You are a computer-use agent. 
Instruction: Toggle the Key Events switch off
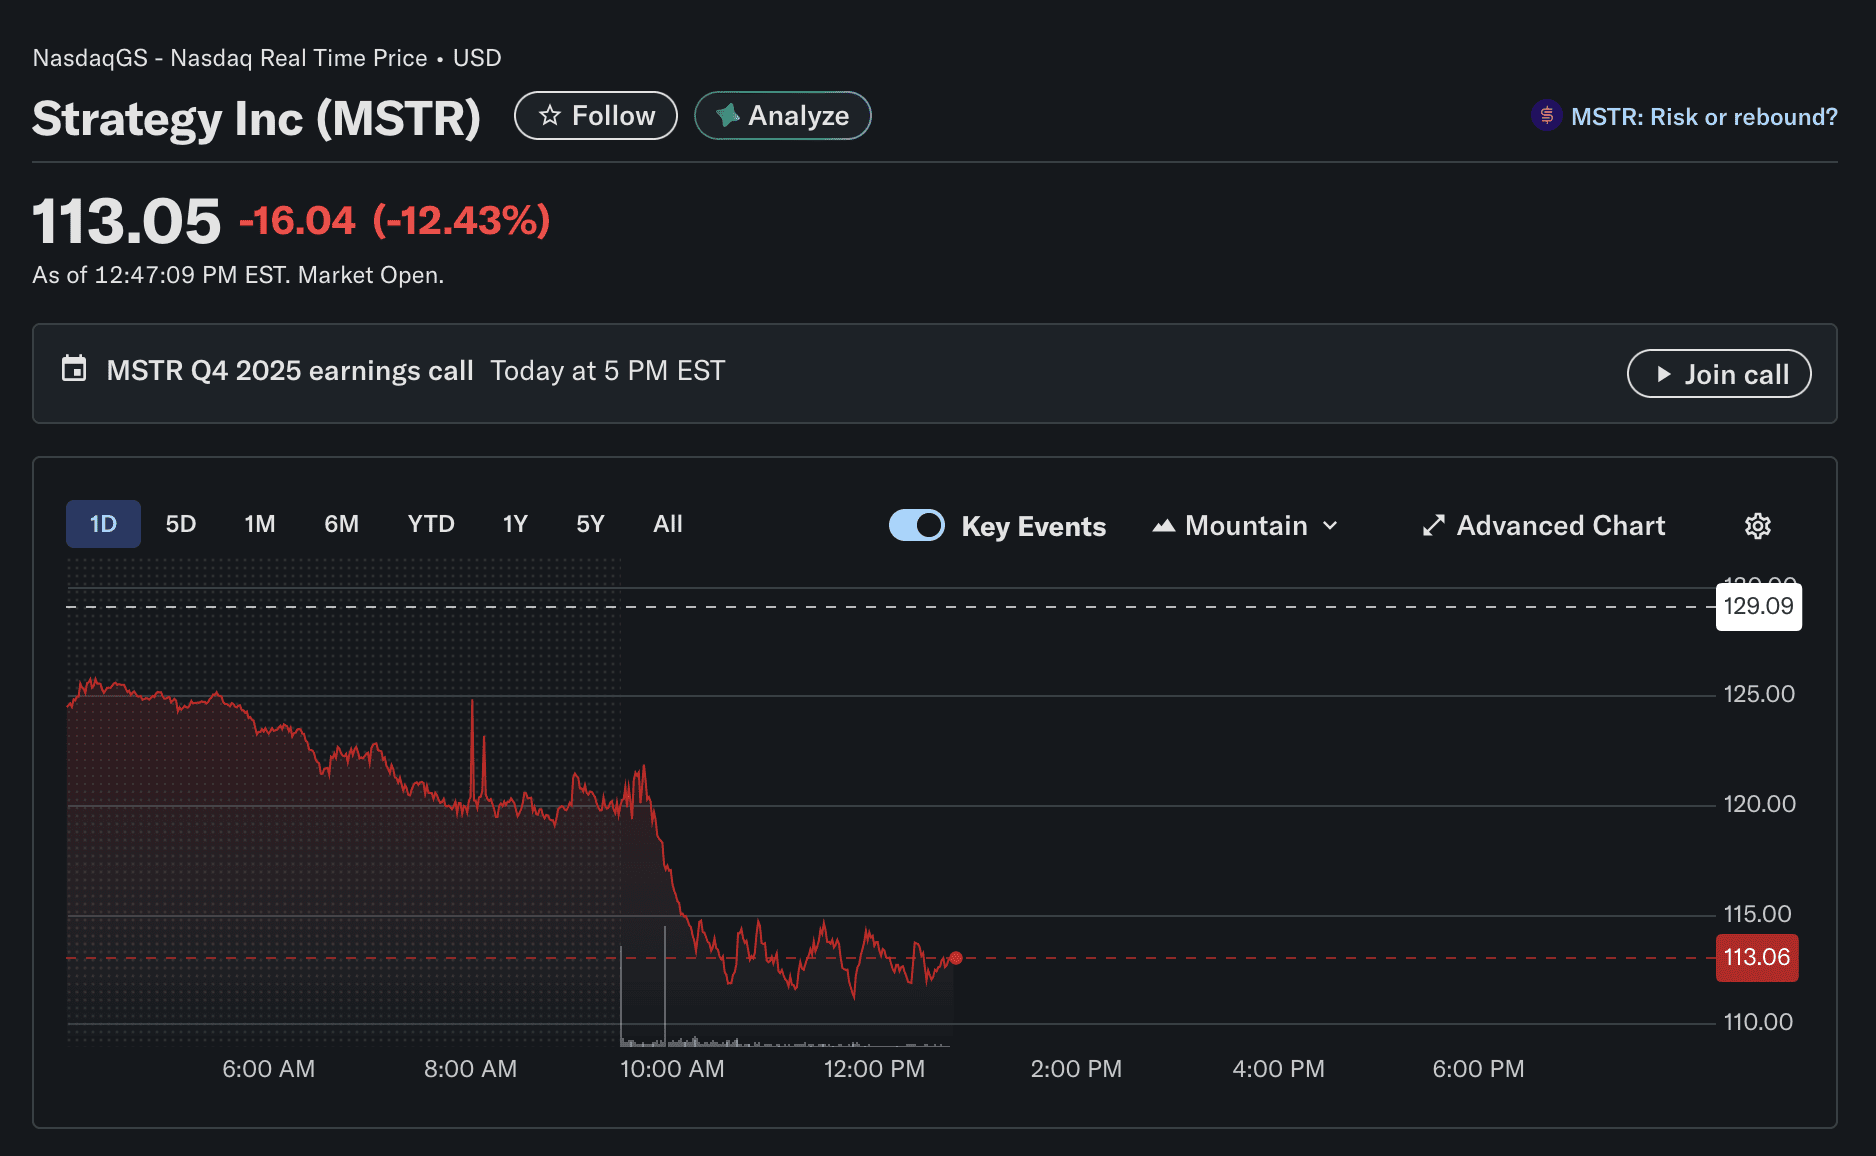point(916,526)
